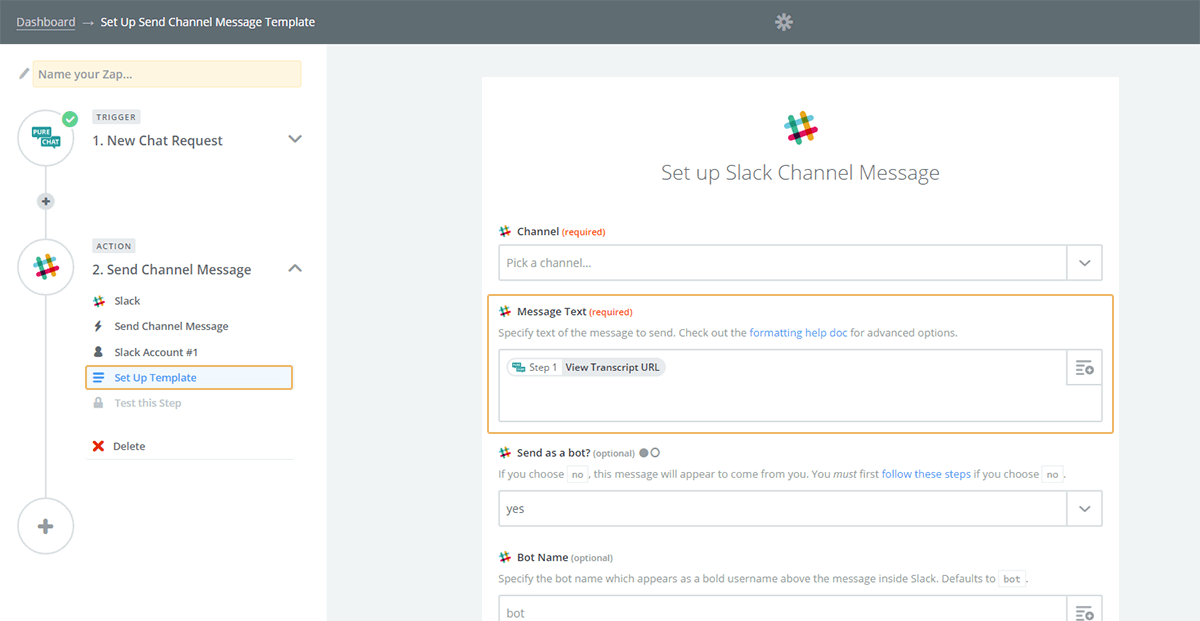Open the Dashboard link
The image size is (1200, 621).
(45, 22)
